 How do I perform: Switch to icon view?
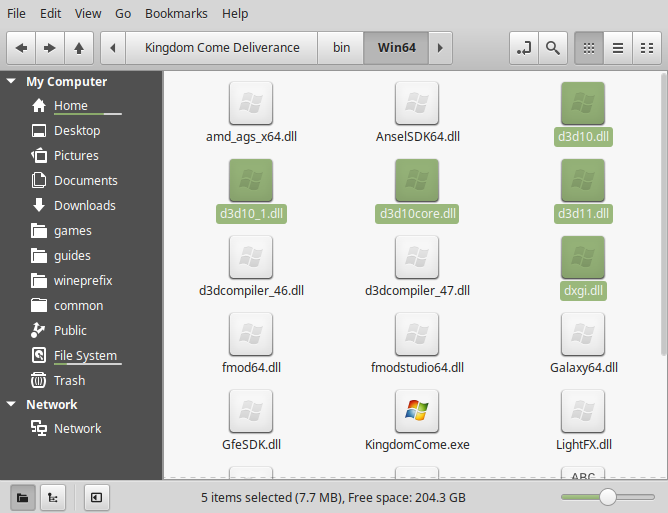pos(589,48)
